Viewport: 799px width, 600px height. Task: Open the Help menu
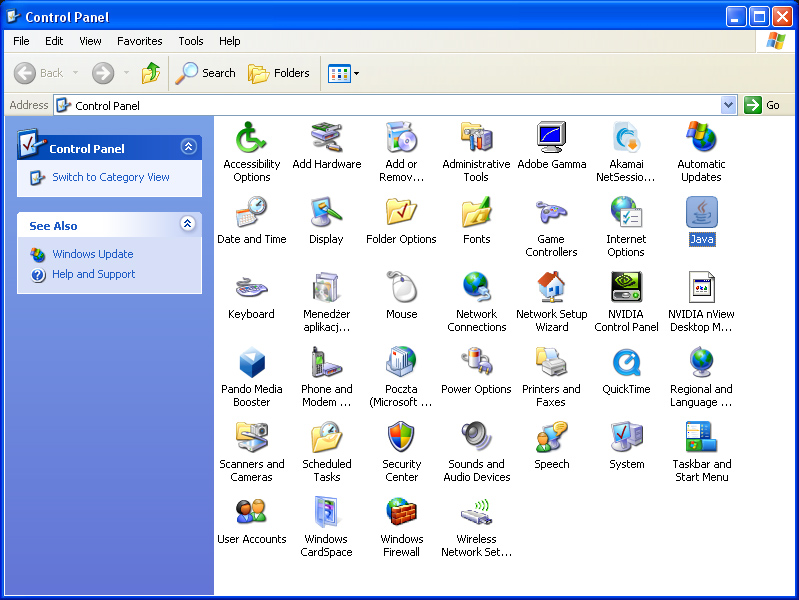tap(229, 41)
